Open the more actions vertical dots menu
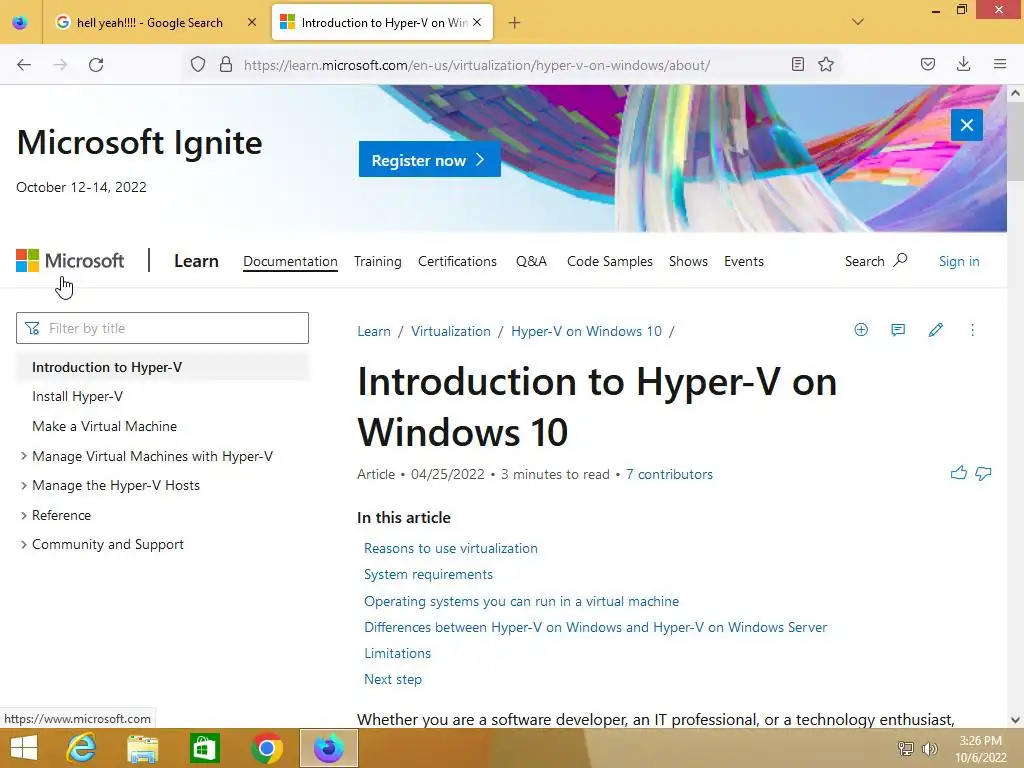This screenshot has height=768, width=1024. pos(972,330)
